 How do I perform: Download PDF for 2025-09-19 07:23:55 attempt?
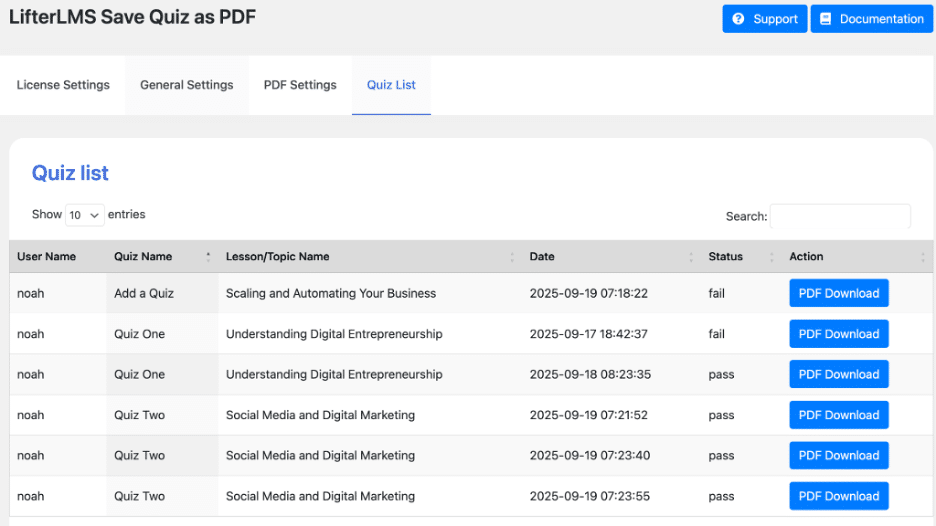(x=839, y=496)
